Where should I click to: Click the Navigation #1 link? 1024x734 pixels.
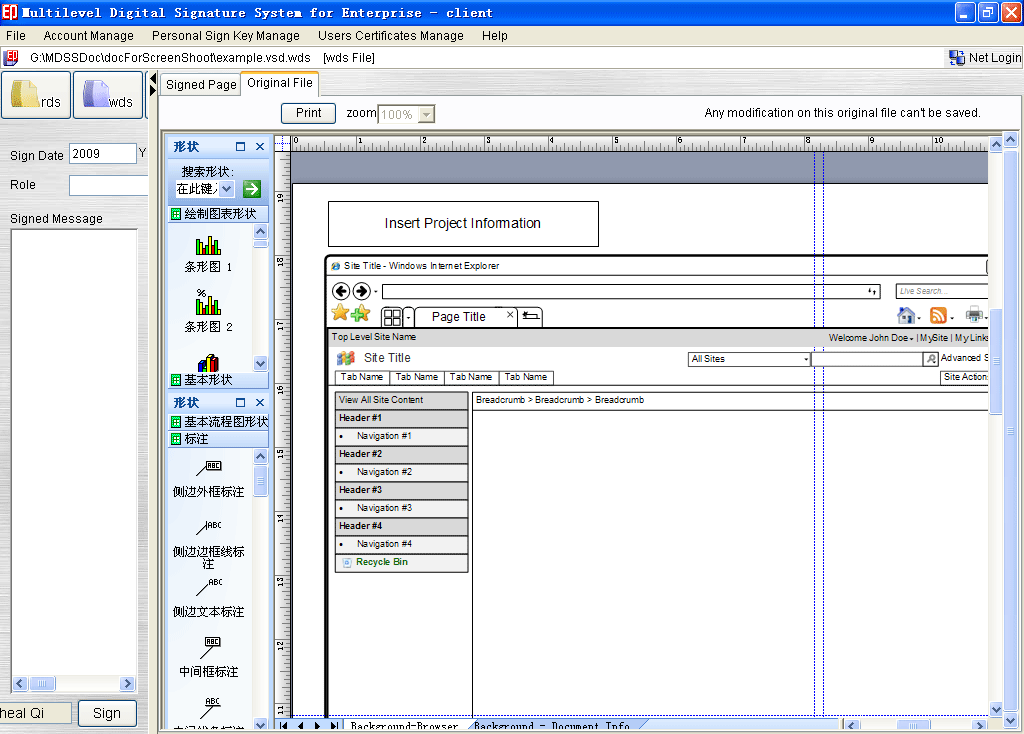coord(384,436)
